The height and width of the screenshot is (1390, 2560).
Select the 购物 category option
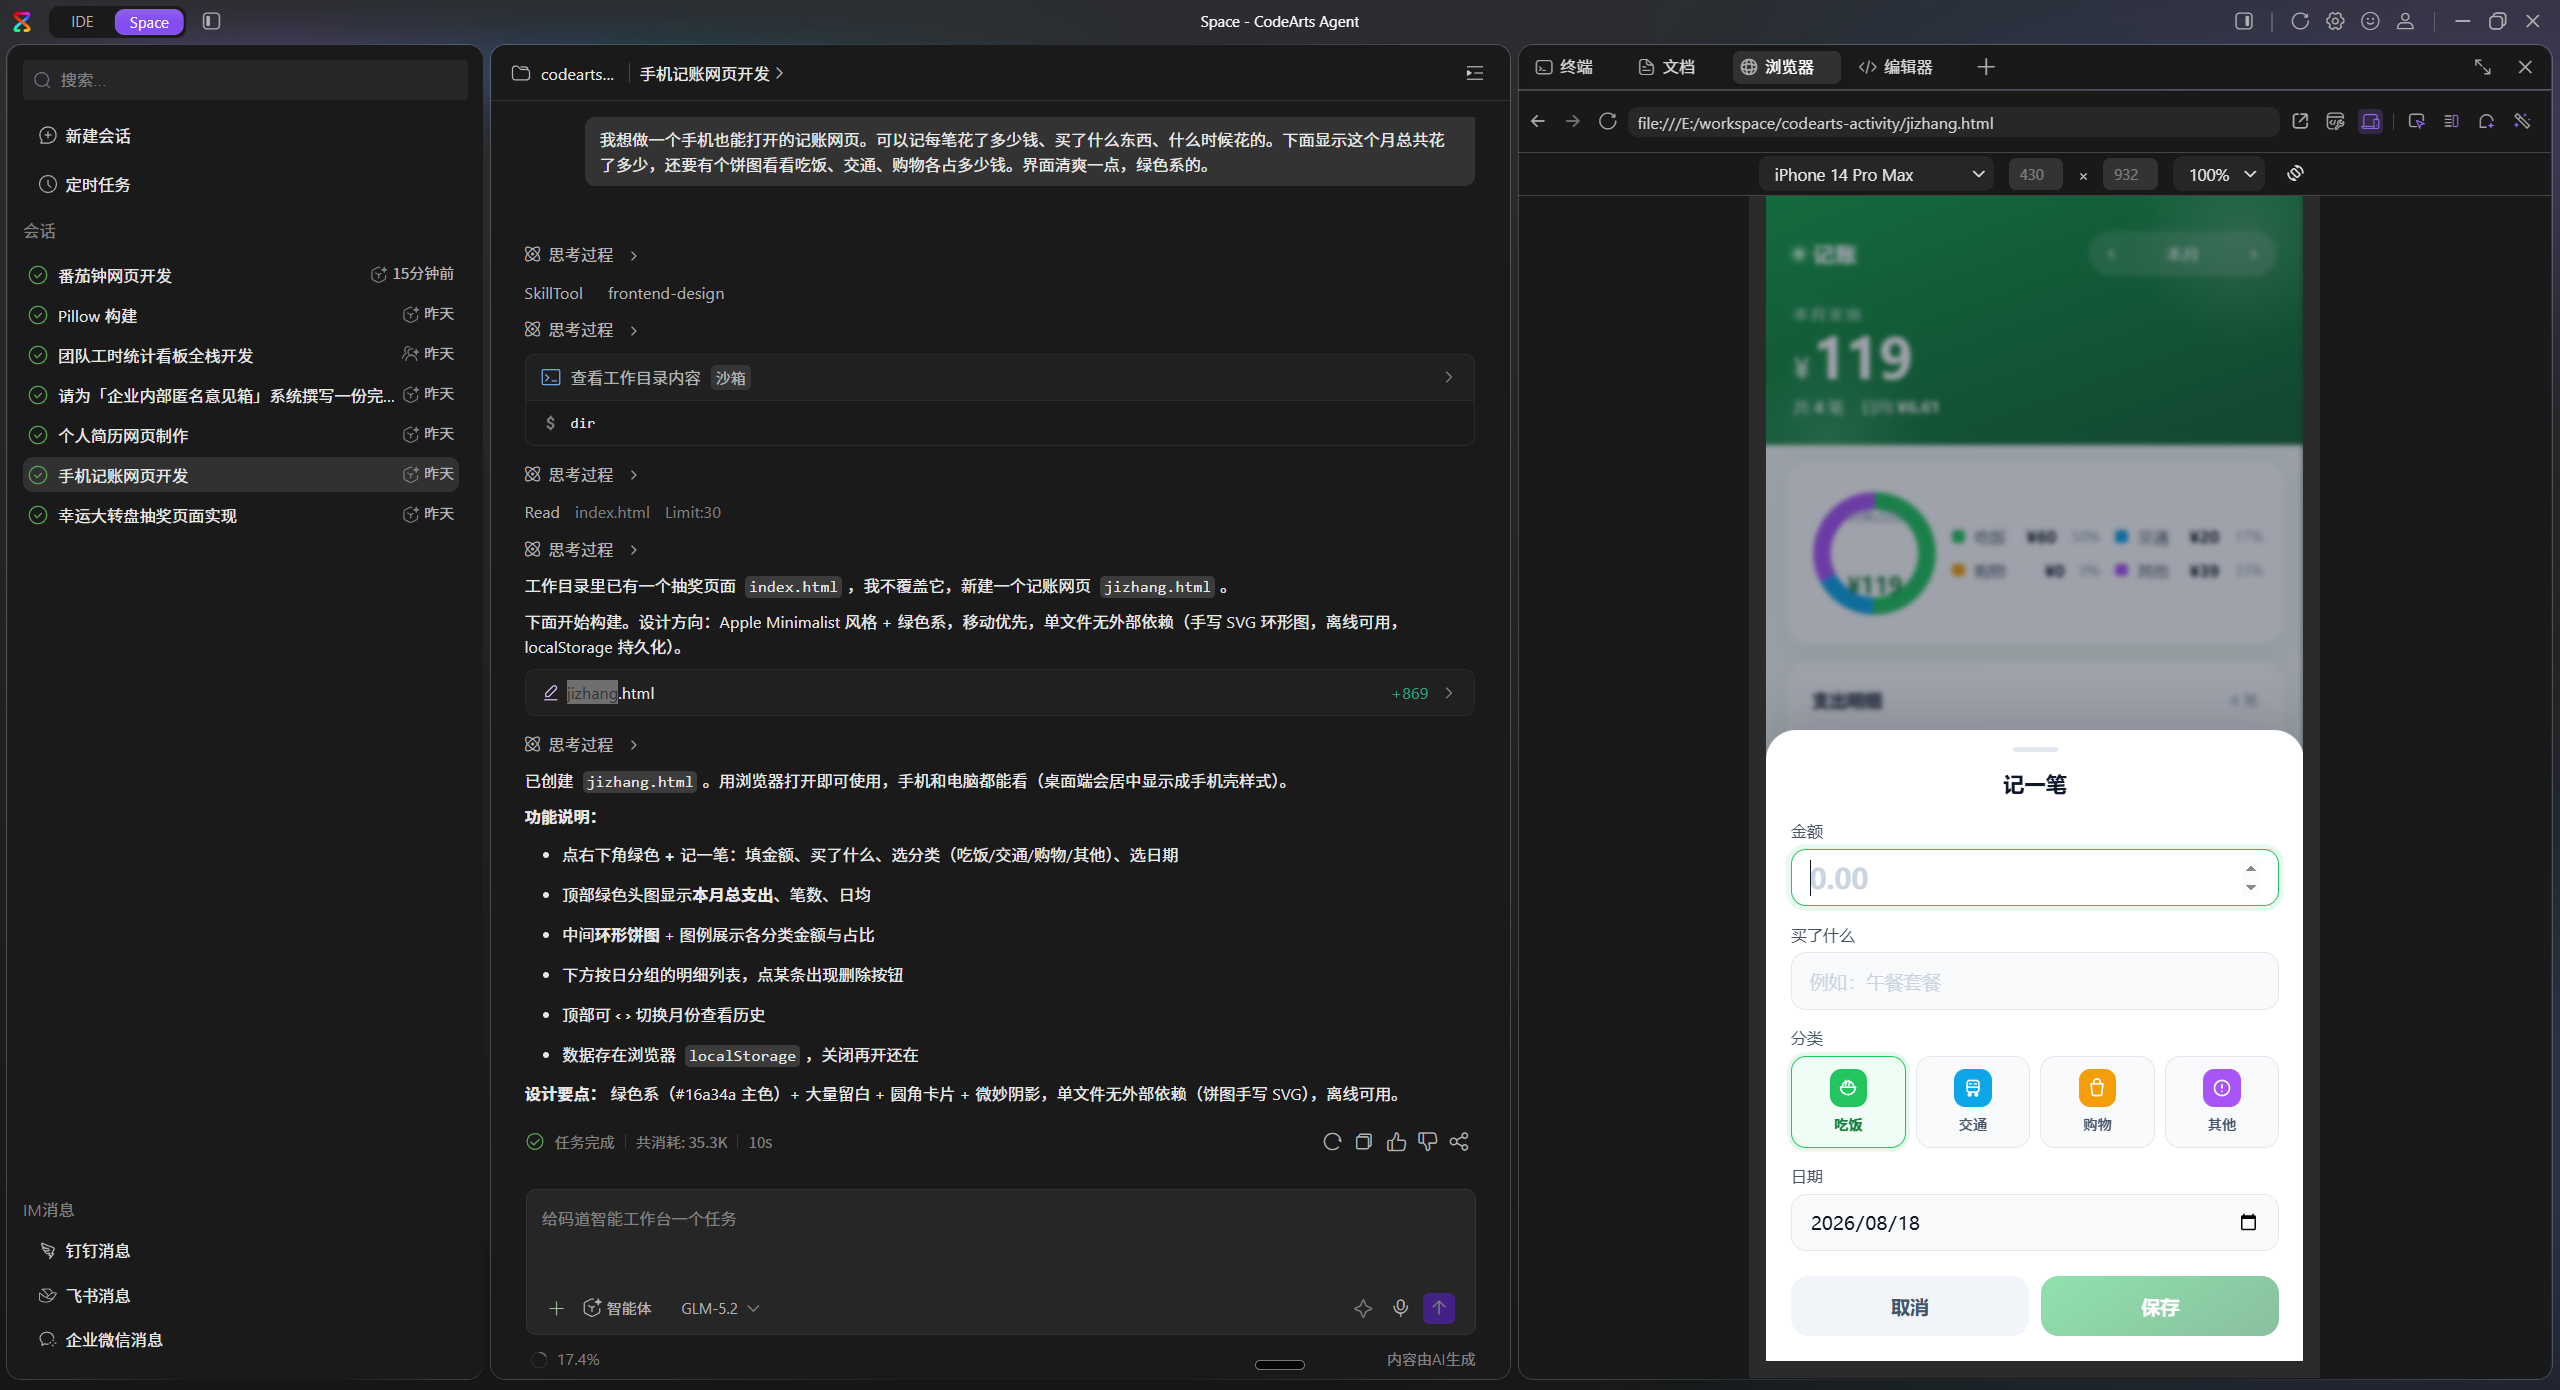pos(2097,1101)
